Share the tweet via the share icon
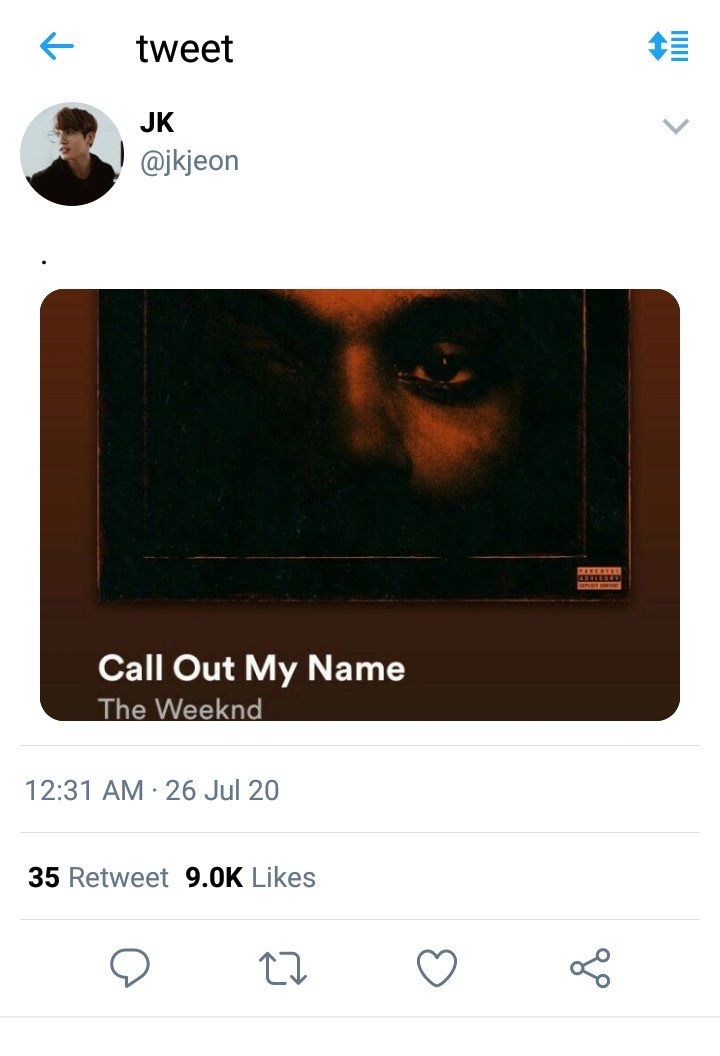720x1056 pixels. [590, 968]
